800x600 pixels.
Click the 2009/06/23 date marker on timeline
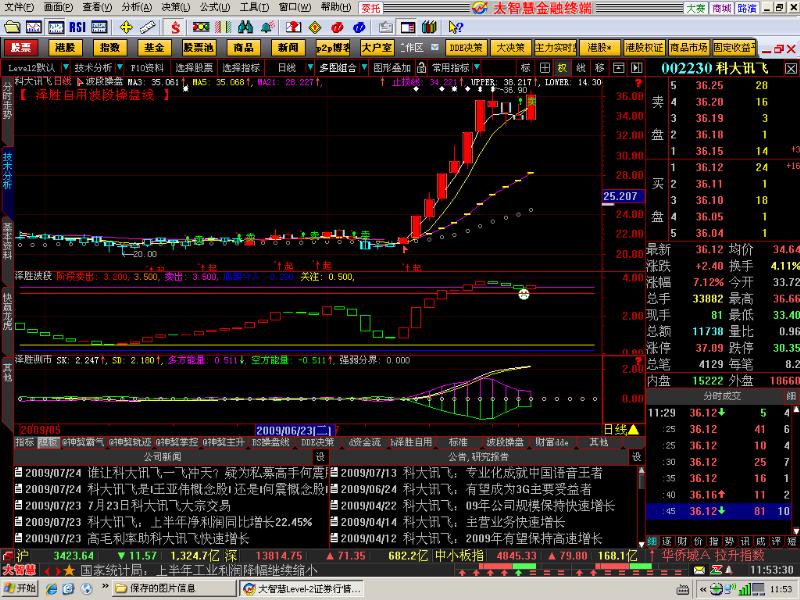295,431
